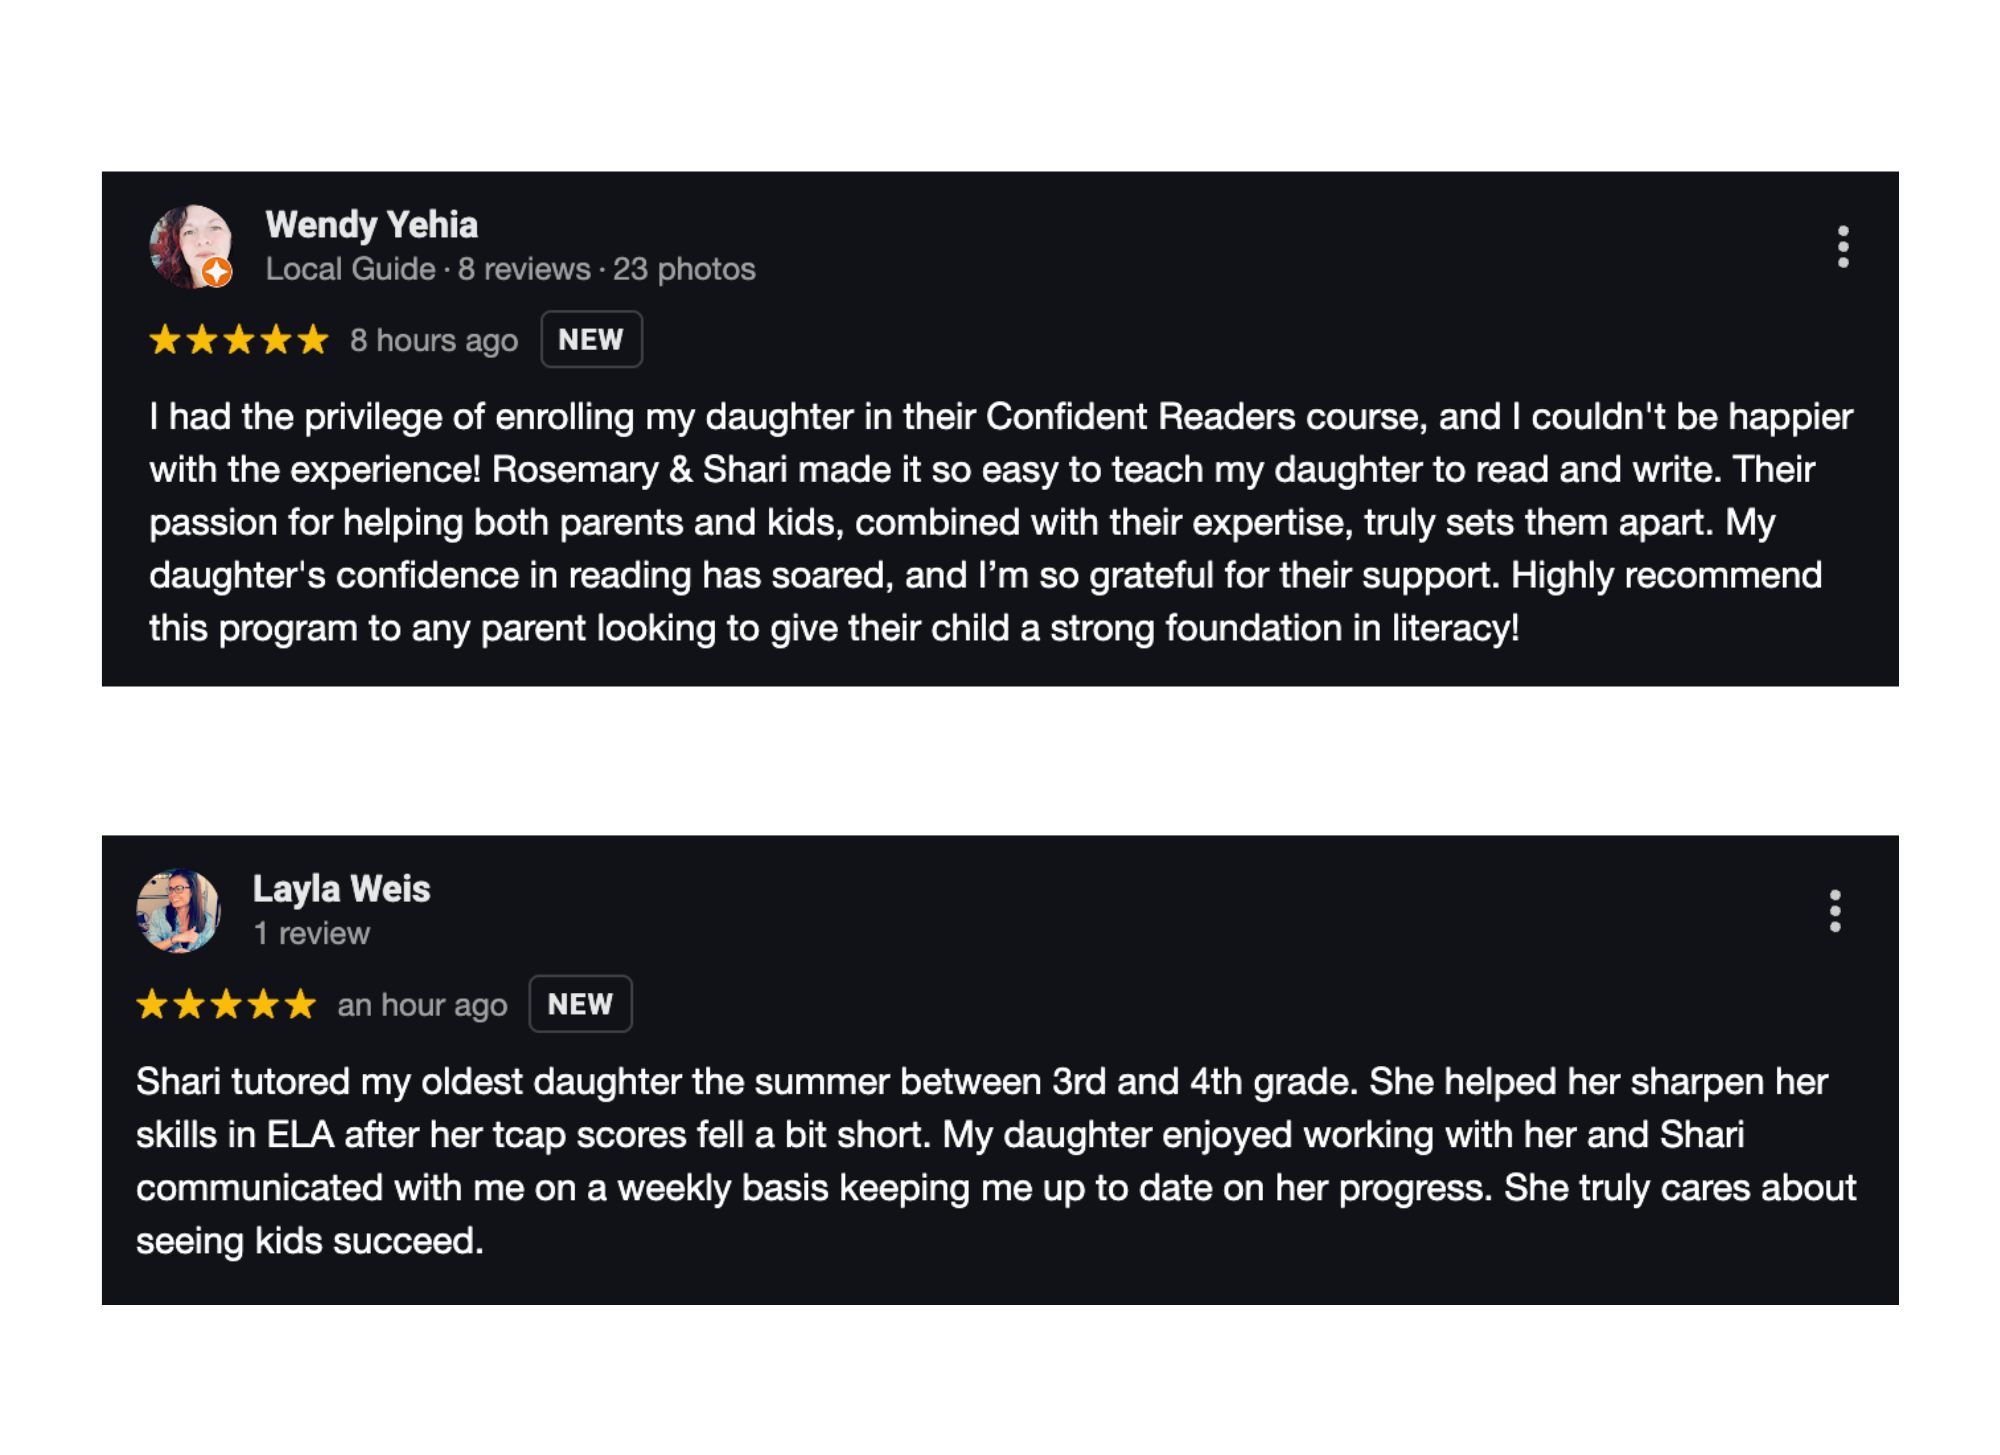Click the Confident Readers review text
This screenshot has width=2000, height=1455.
click(1000, 522)
